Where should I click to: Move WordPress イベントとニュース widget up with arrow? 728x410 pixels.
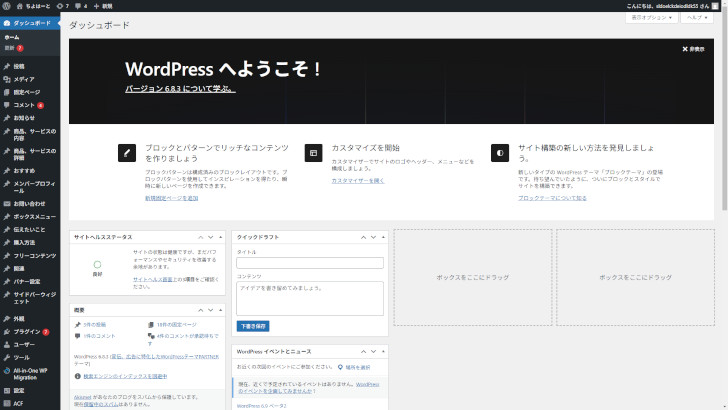pyautogui.click(x=364, y=351)
